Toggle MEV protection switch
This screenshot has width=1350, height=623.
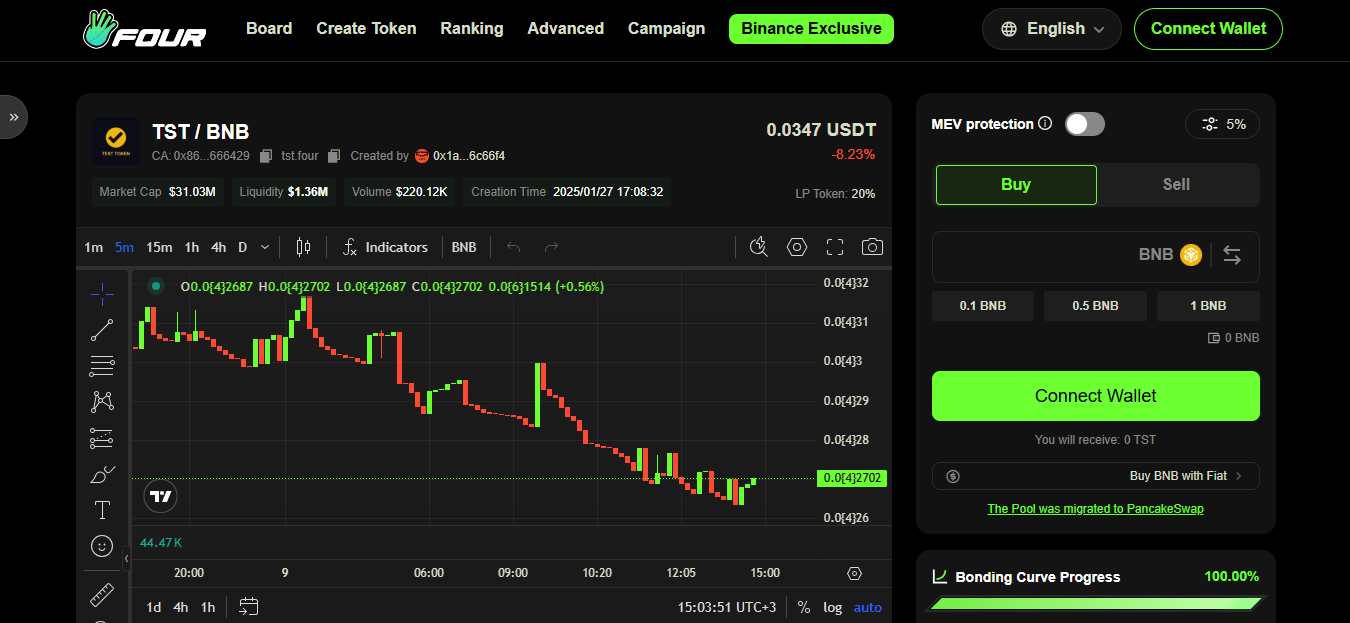coord(1084,124)
